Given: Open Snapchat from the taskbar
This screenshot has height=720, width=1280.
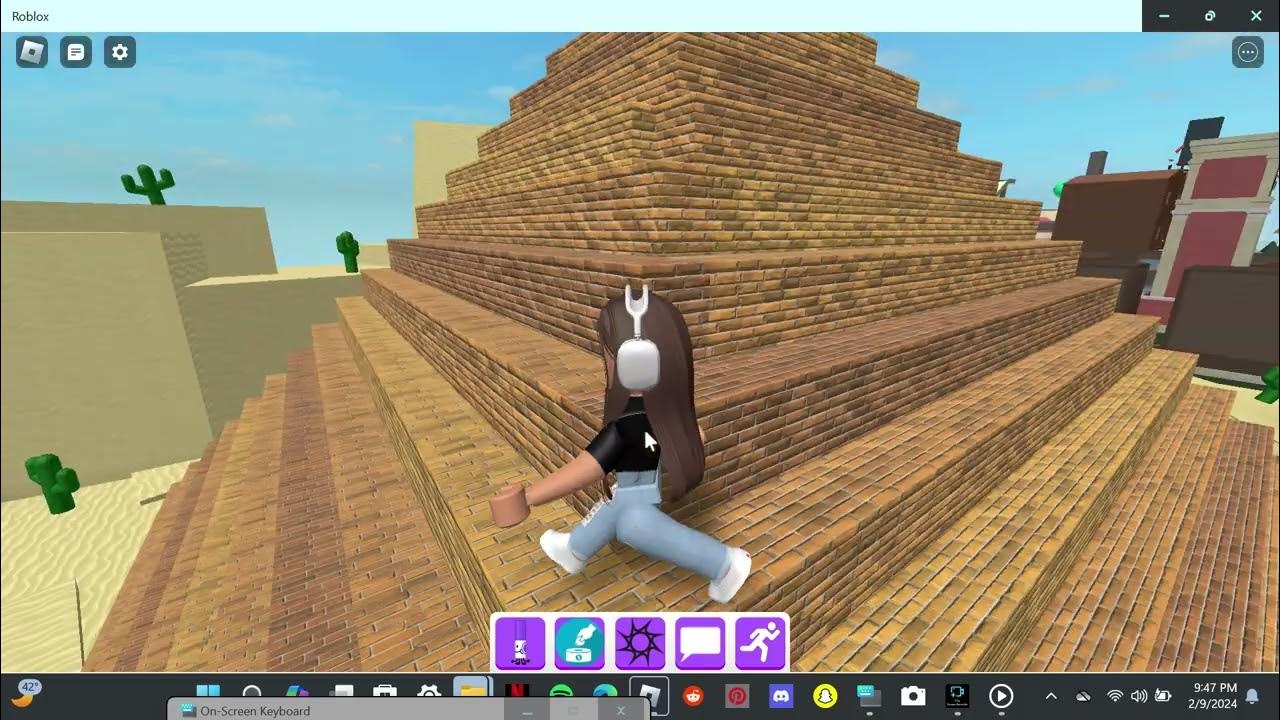Looking at the screenshot, I should pos(825,696).
